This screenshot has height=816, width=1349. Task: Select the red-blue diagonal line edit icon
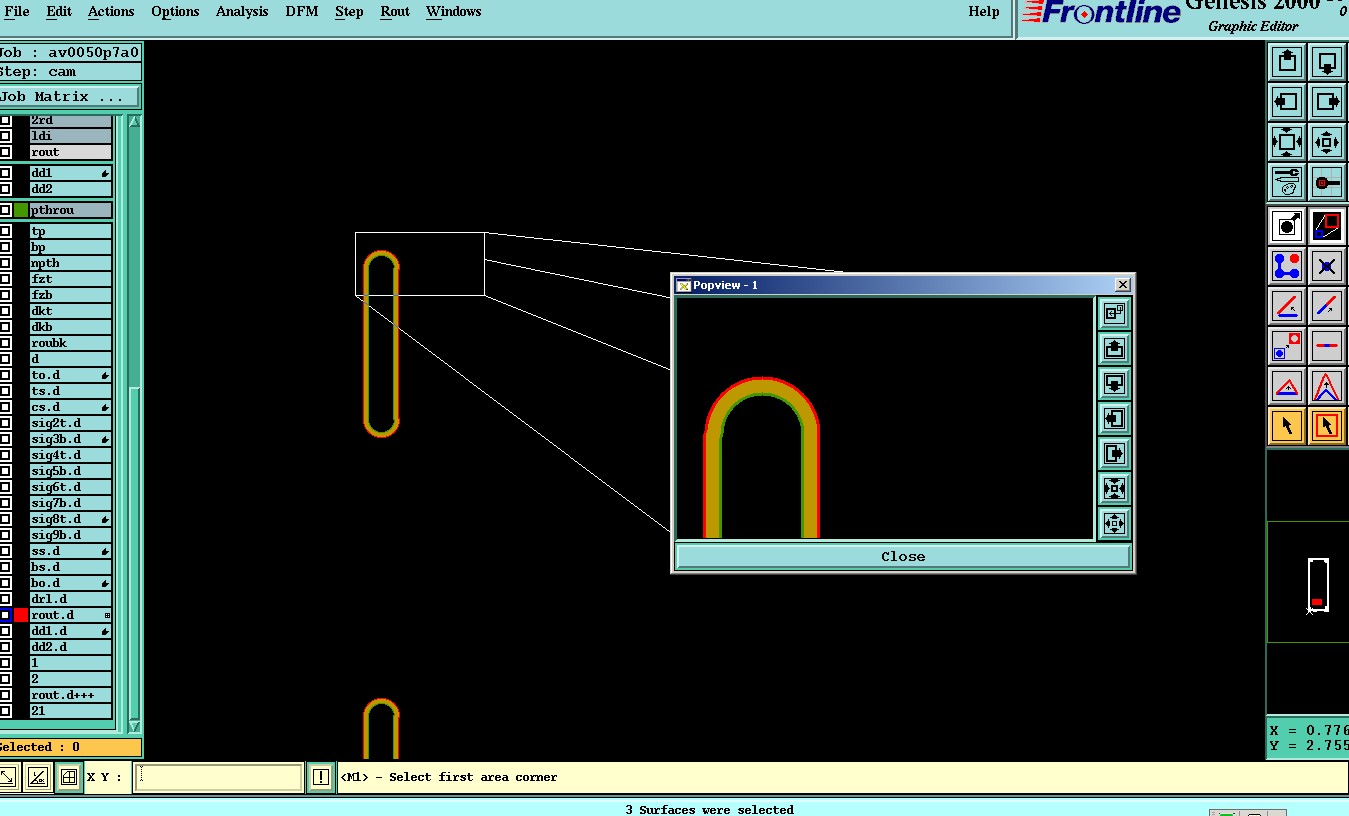click(x=1327, y=306)
